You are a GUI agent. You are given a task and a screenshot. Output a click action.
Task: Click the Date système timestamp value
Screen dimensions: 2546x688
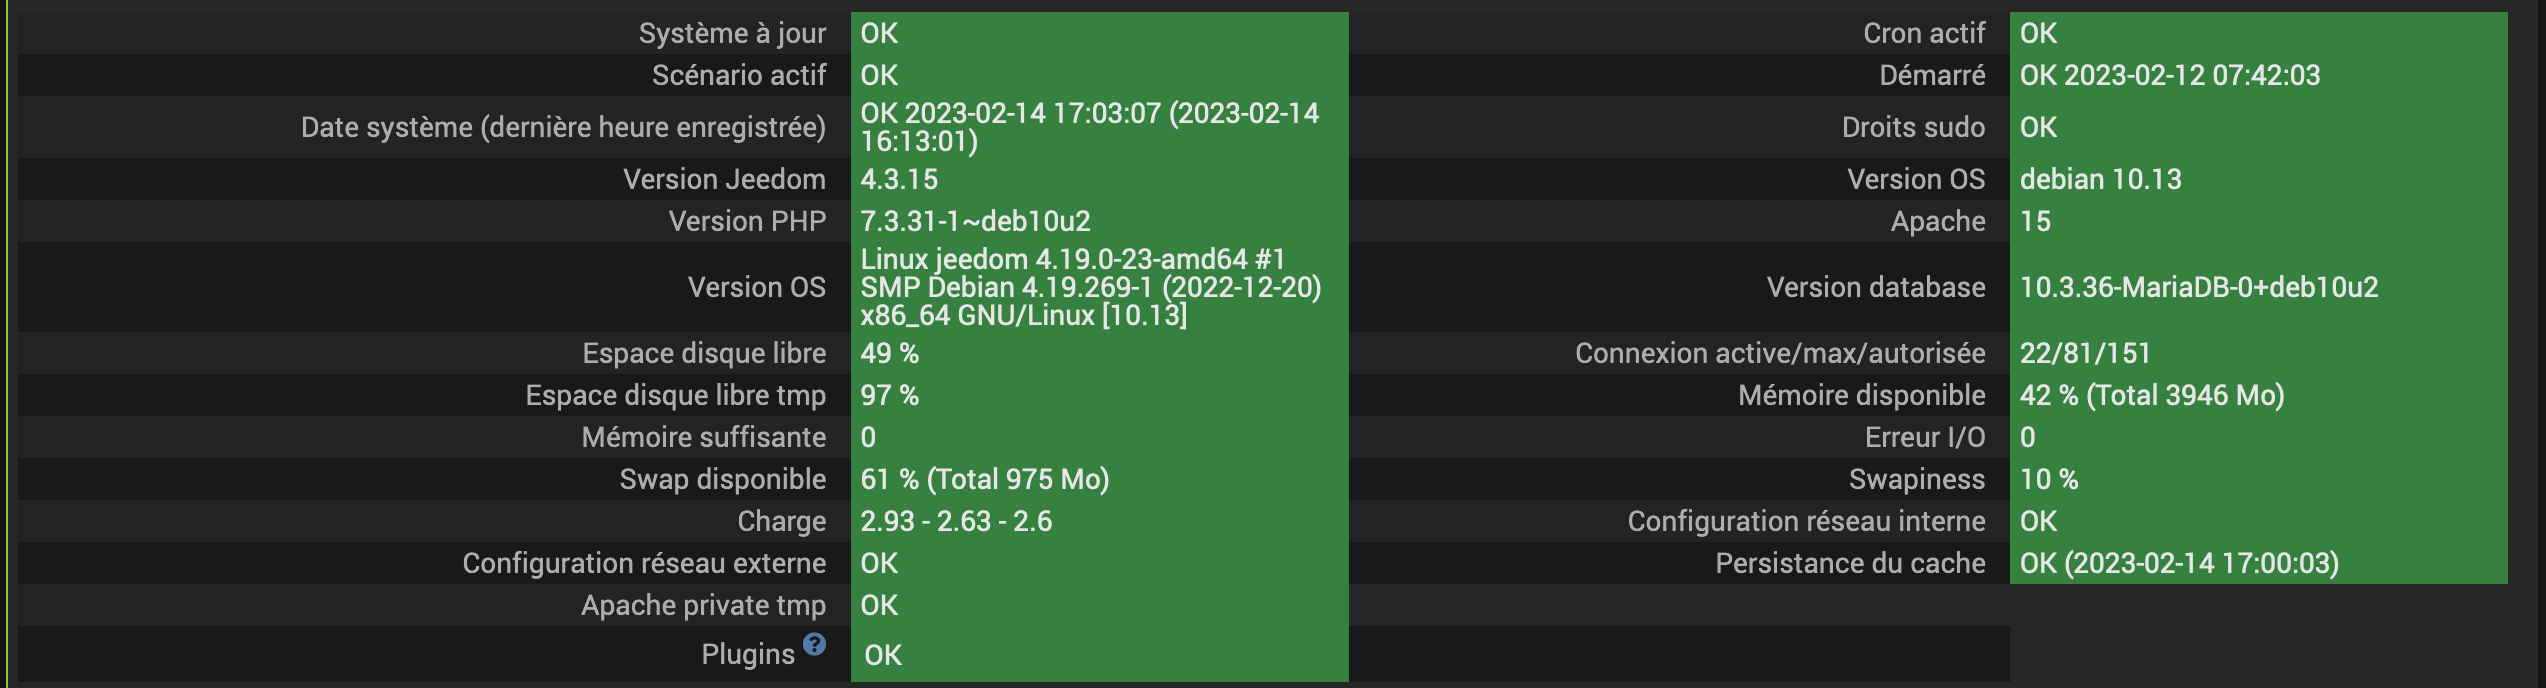tap(1089, 127)
